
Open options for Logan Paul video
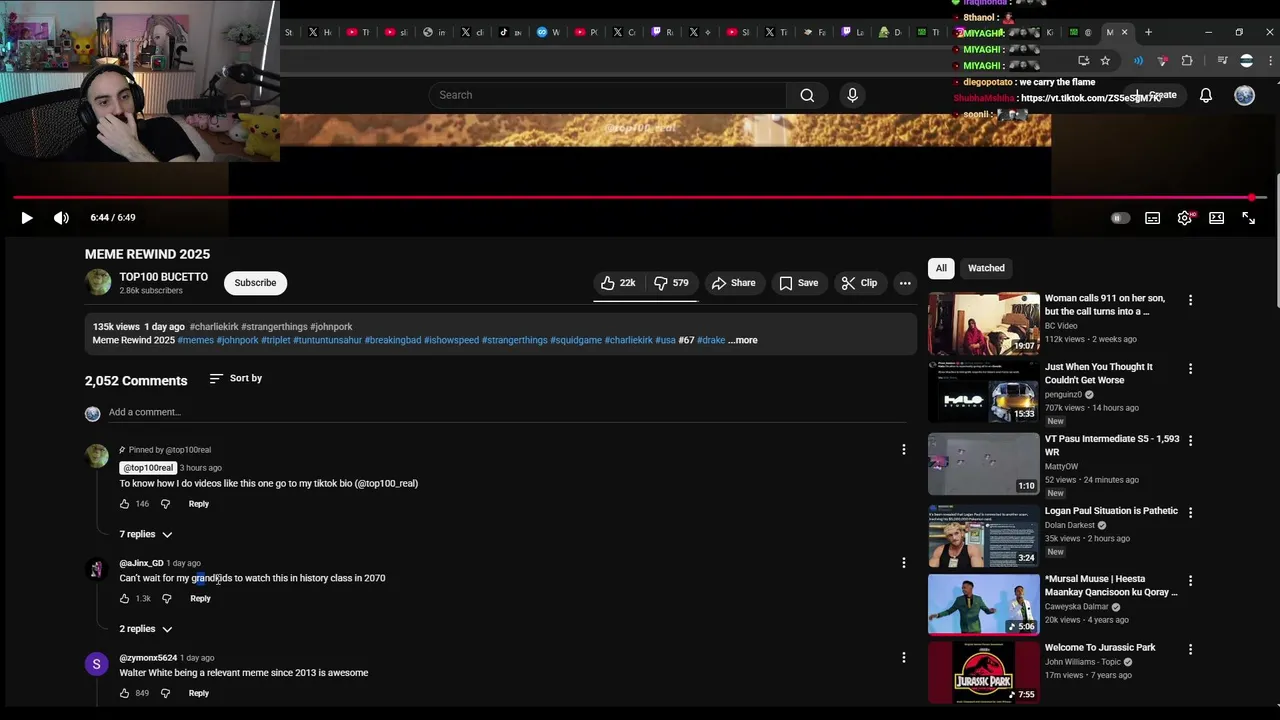click(x=1190, y=512)
